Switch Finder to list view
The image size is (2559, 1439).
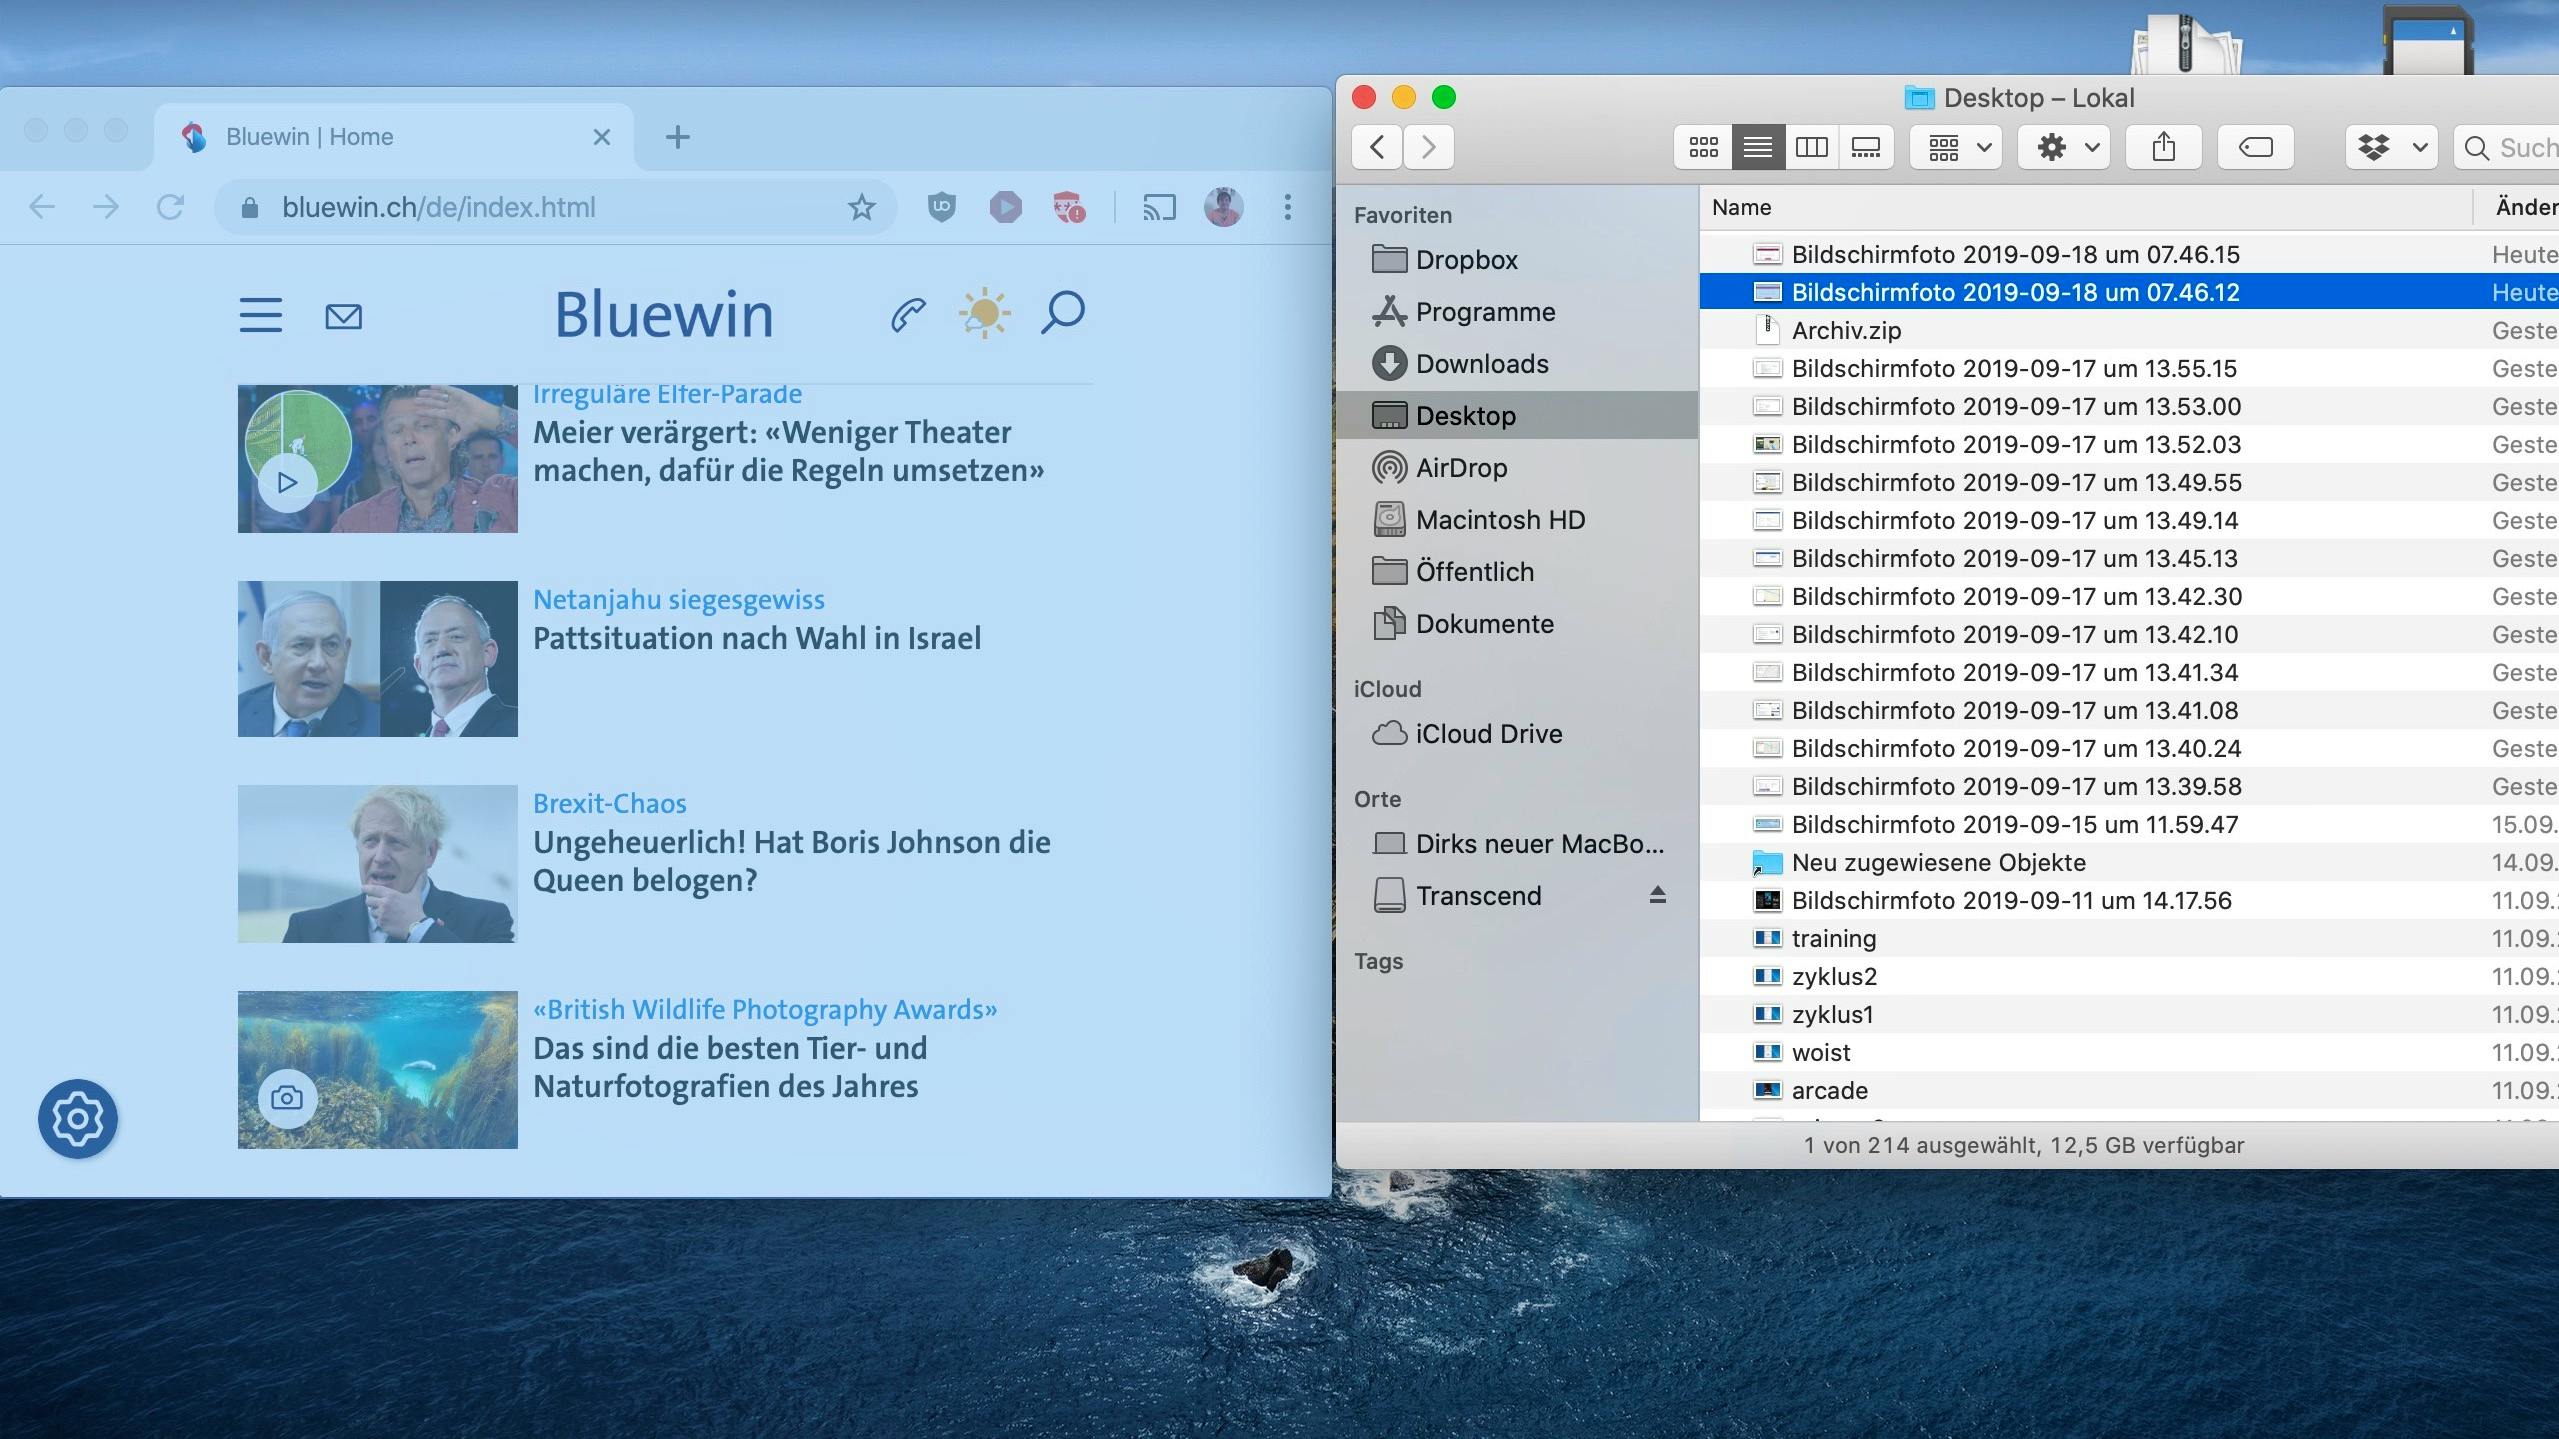coord(1757,147)
